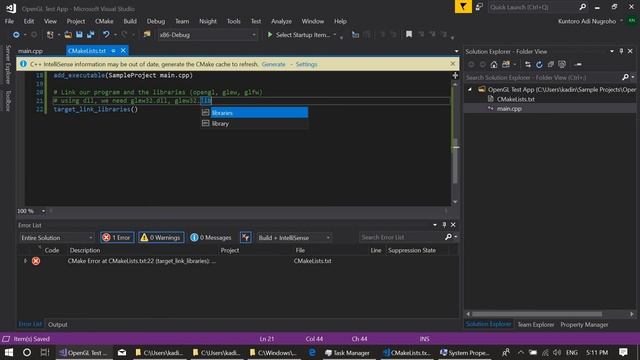
Task: Click the Sync with Active Document icon
Action: [528, 64]
